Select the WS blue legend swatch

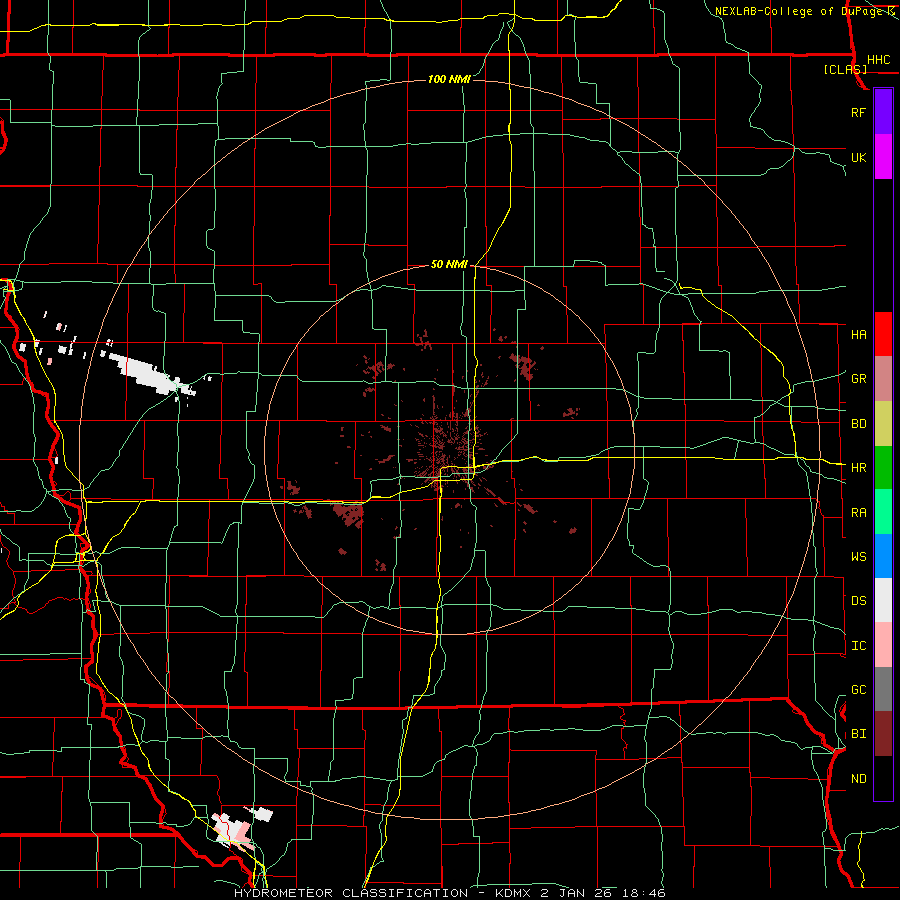pos(883,556)
